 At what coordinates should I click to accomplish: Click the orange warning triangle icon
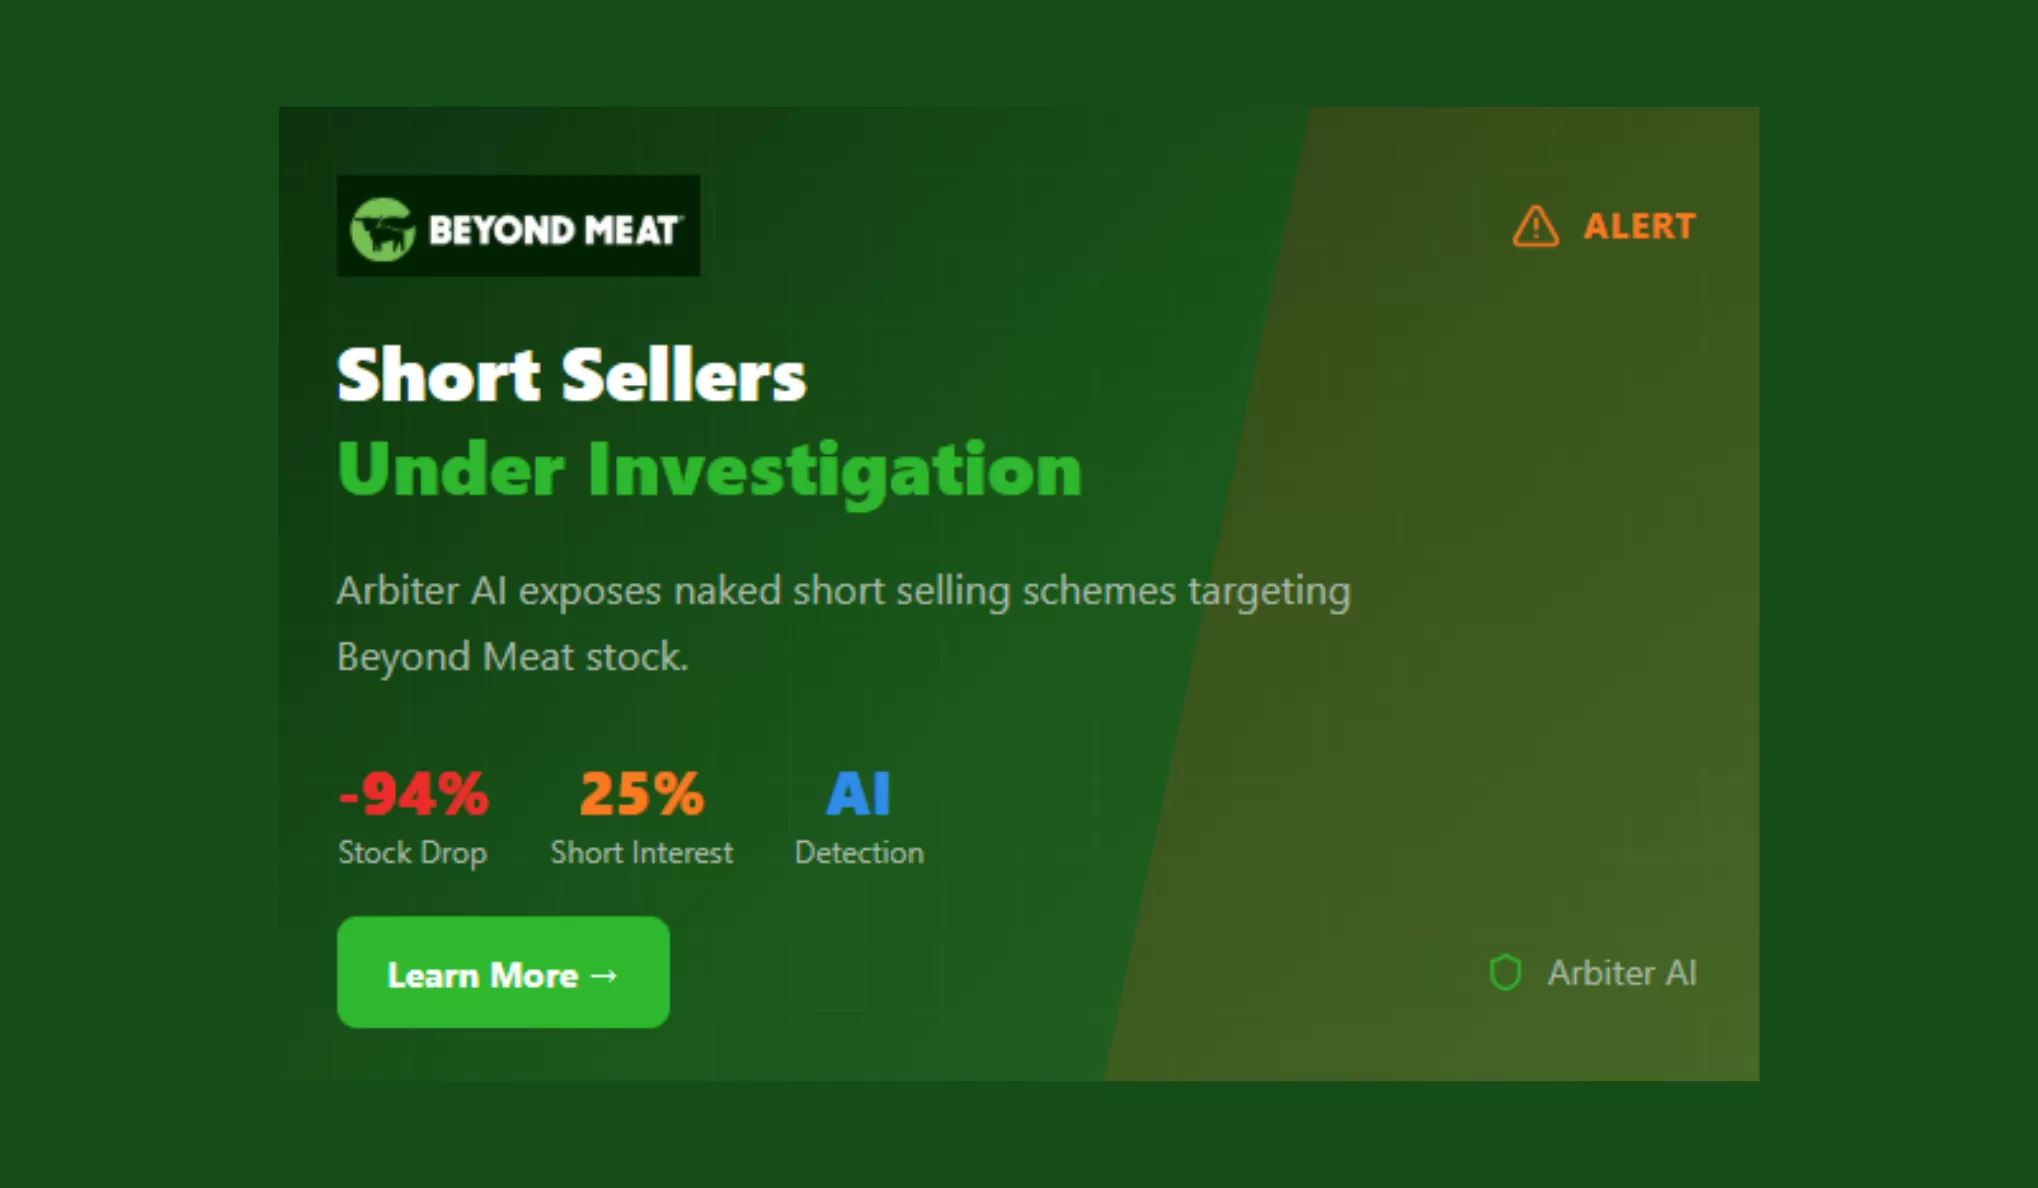pos(1535,226)
